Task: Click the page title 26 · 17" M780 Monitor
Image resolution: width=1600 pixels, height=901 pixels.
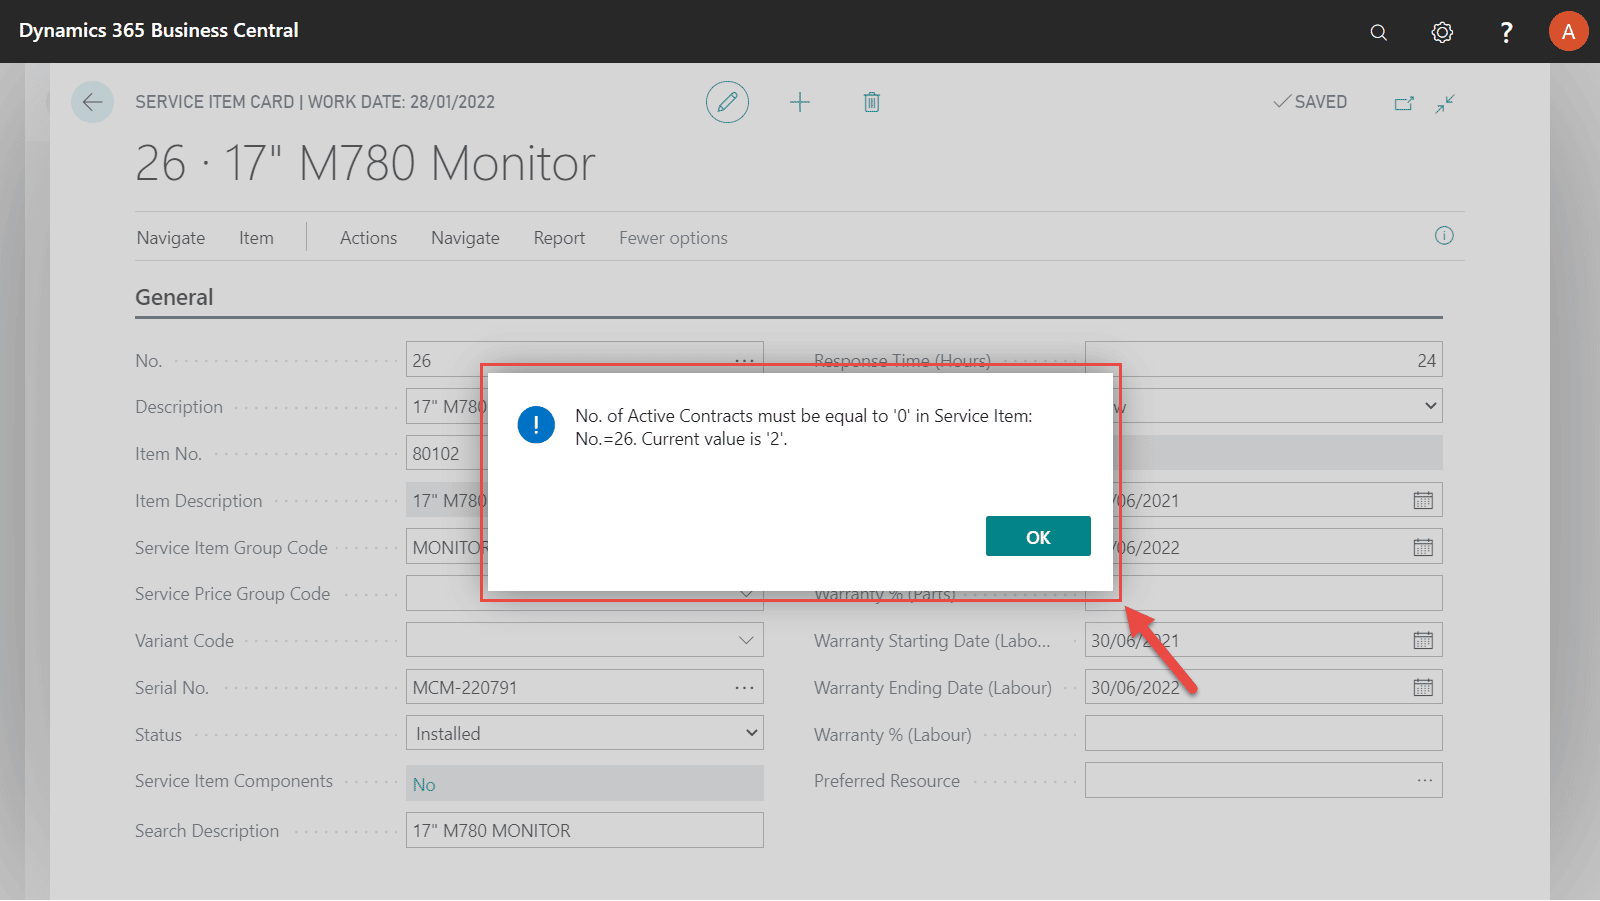Action: pos(365,163)
